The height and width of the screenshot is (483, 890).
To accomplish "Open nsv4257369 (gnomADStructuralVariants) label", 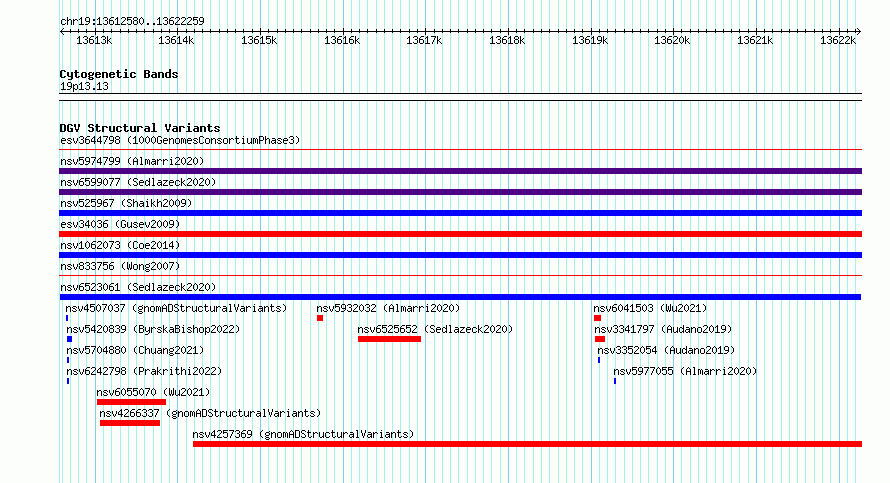I will [303, 434].
